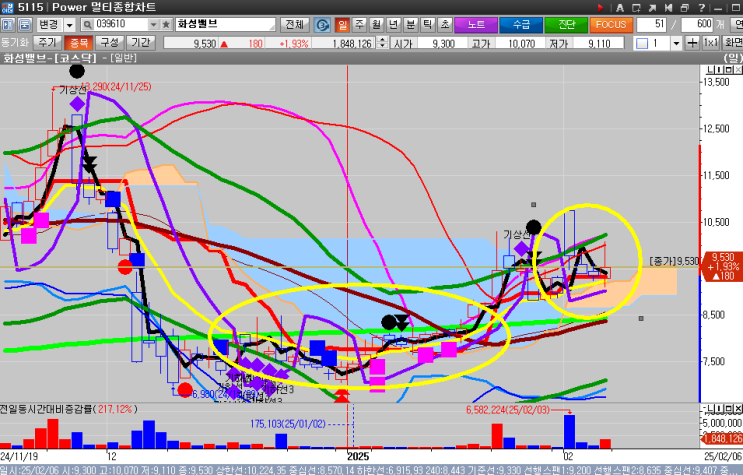Click the add new window icon in title bar
Image resolution: width=743 pixels, height=475 pixels.
tap(636, 8)
